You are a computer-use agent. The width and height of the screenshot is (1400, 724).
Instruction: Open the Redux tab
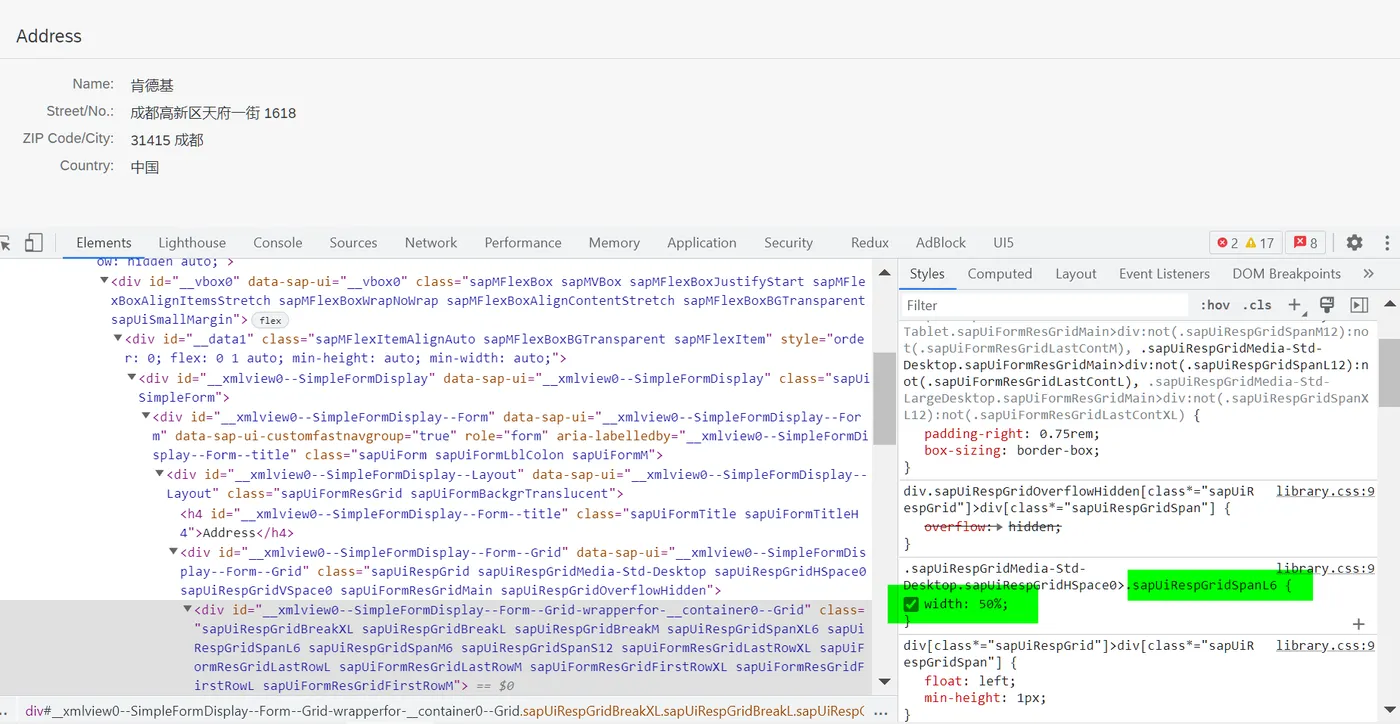[x=870, y=243]
